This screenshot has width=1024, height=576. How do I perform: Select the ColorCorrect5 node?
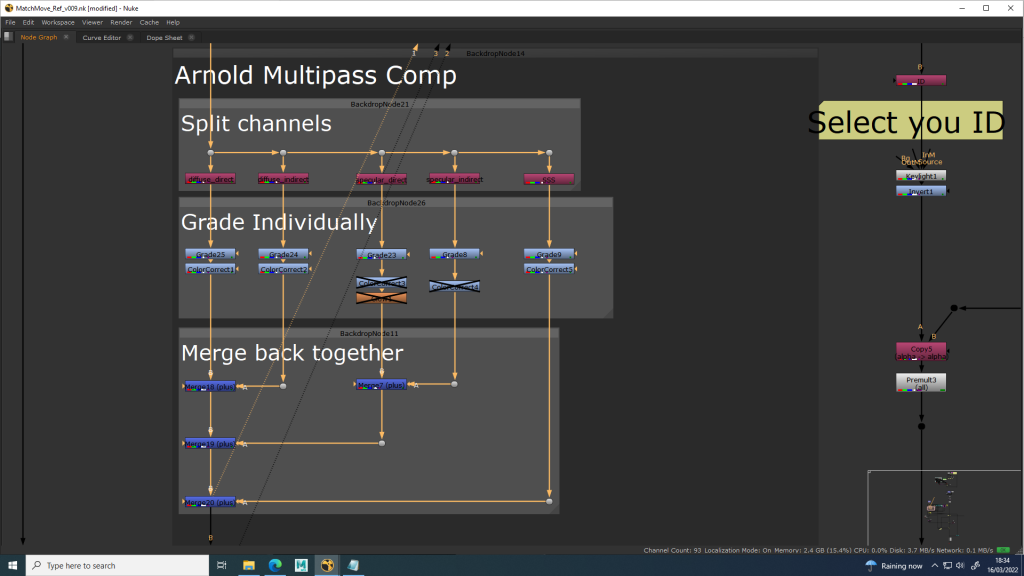click(549, 269)
